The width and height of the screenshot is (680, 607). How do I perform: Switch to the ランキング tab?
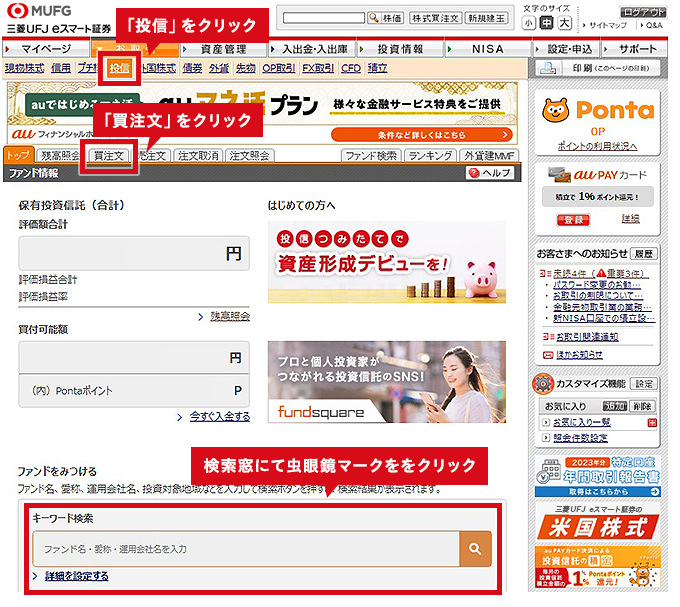coord(430,155)
